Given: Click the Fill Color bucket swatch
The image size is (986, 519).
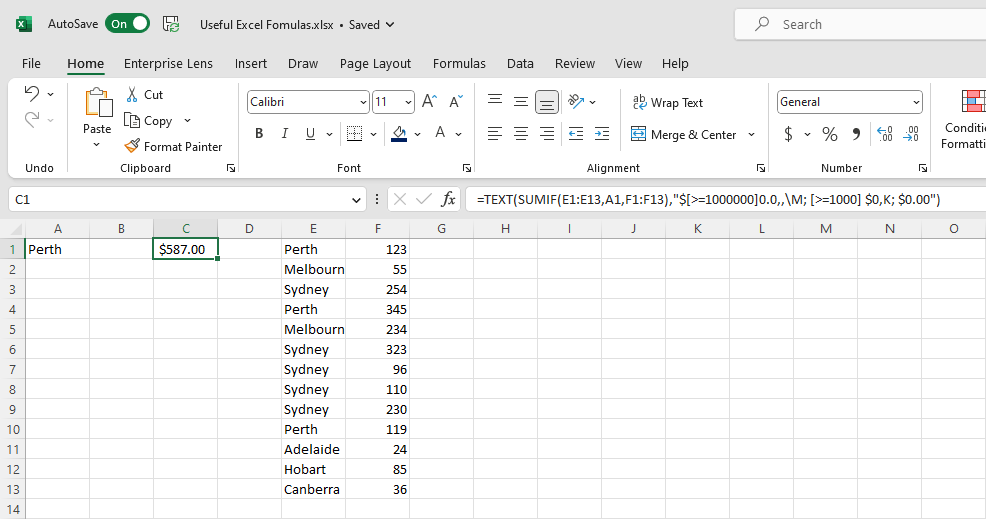Looking at the screenshot, I should point(400,134).
